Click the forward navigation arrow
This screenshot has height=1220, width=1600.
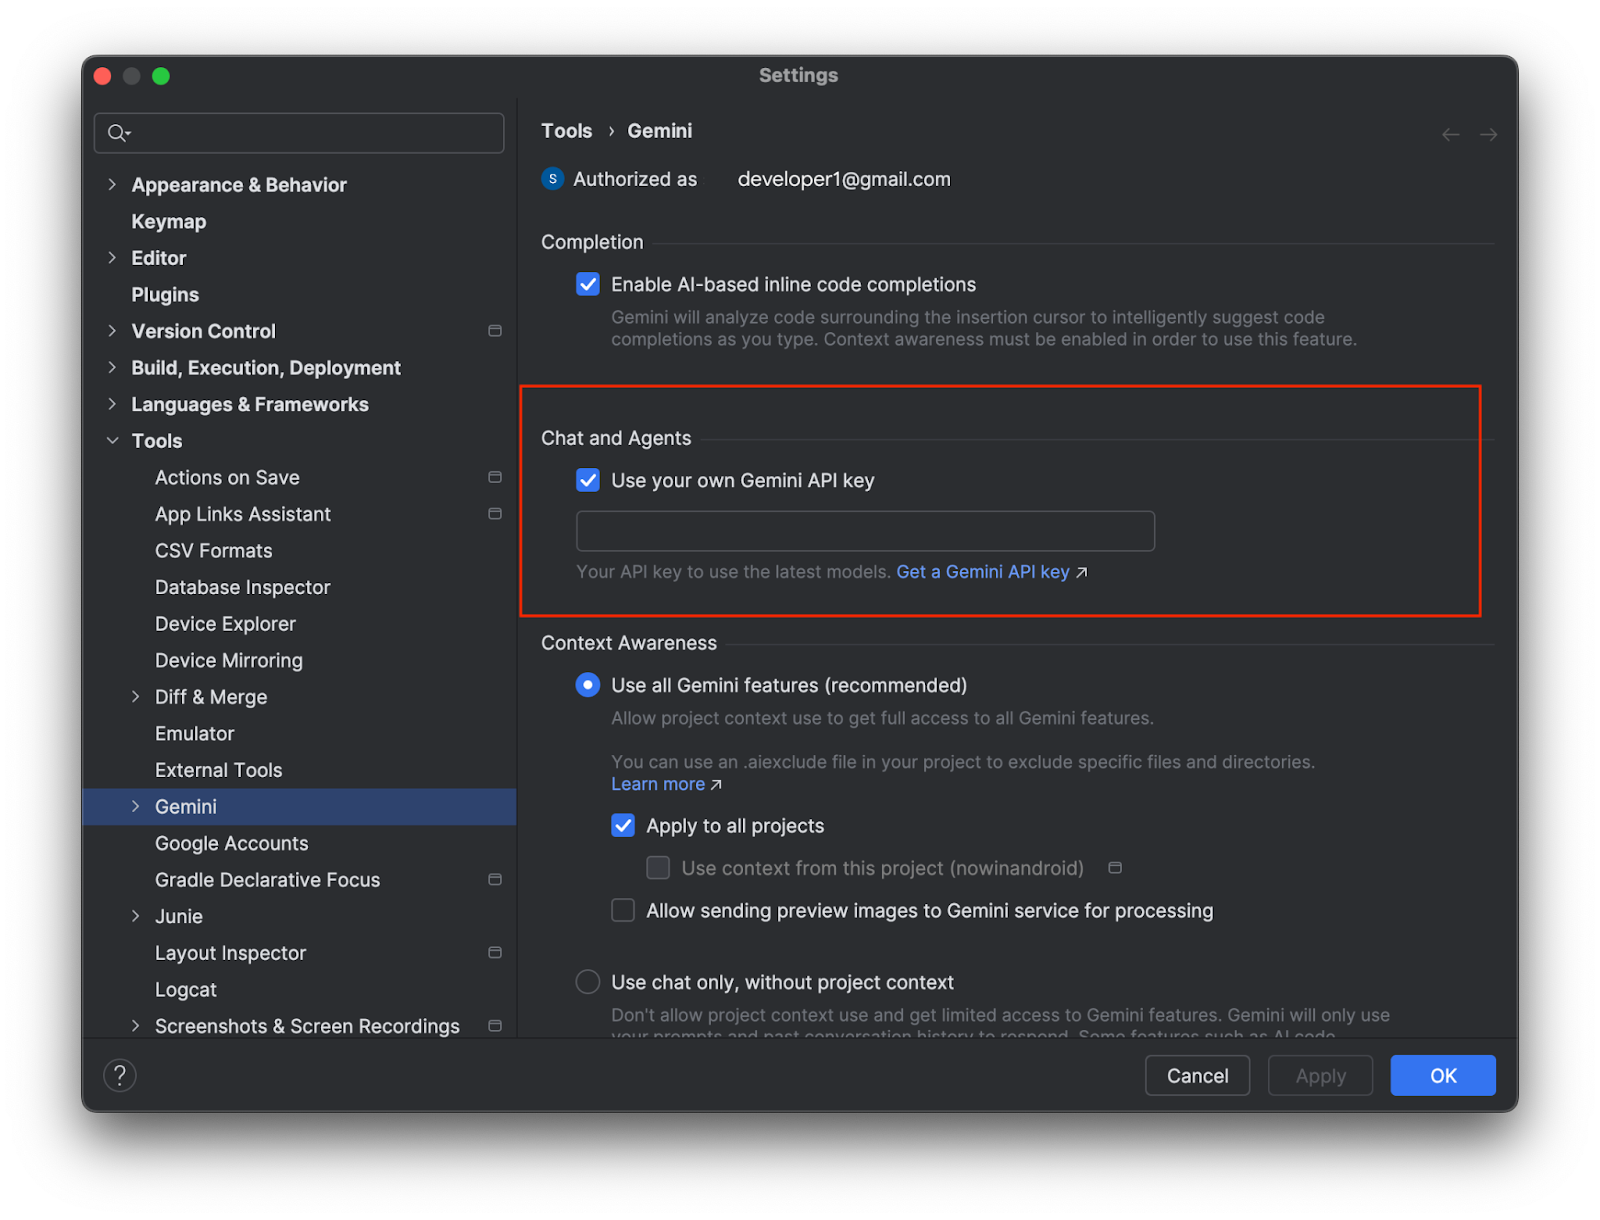click(1488, 133)
